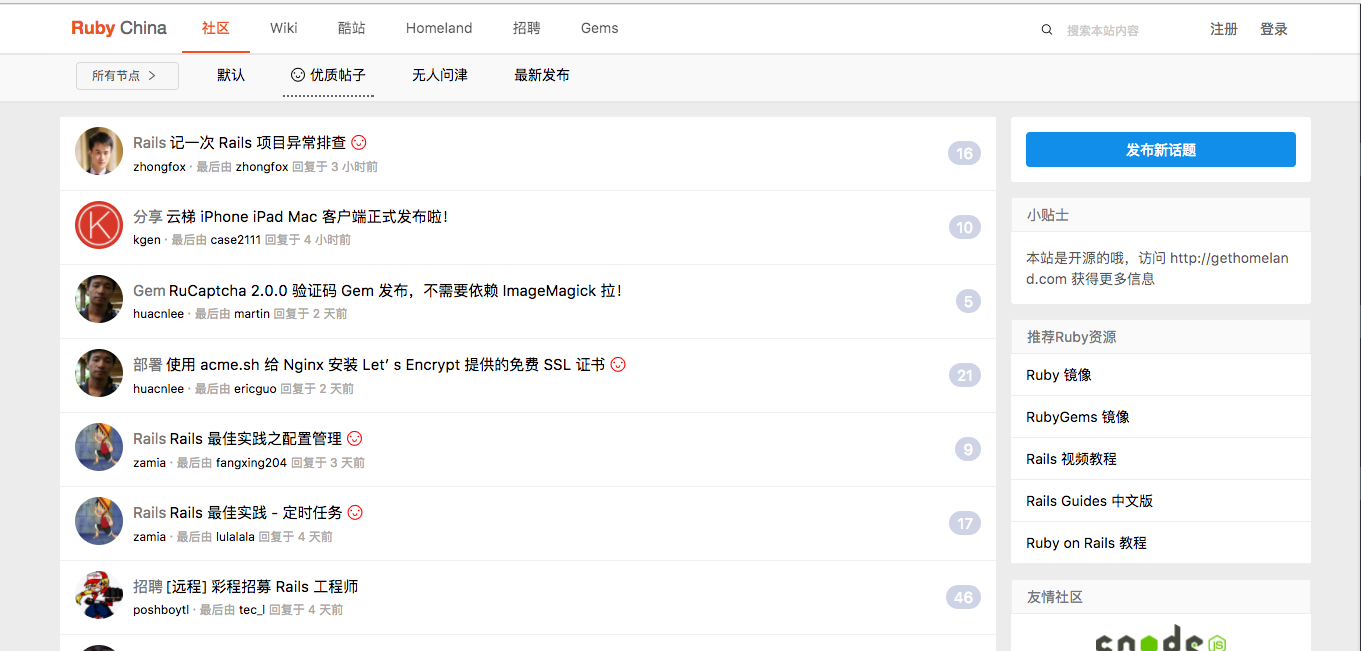Click the Ruby China logo

click(x=119, y=28)
